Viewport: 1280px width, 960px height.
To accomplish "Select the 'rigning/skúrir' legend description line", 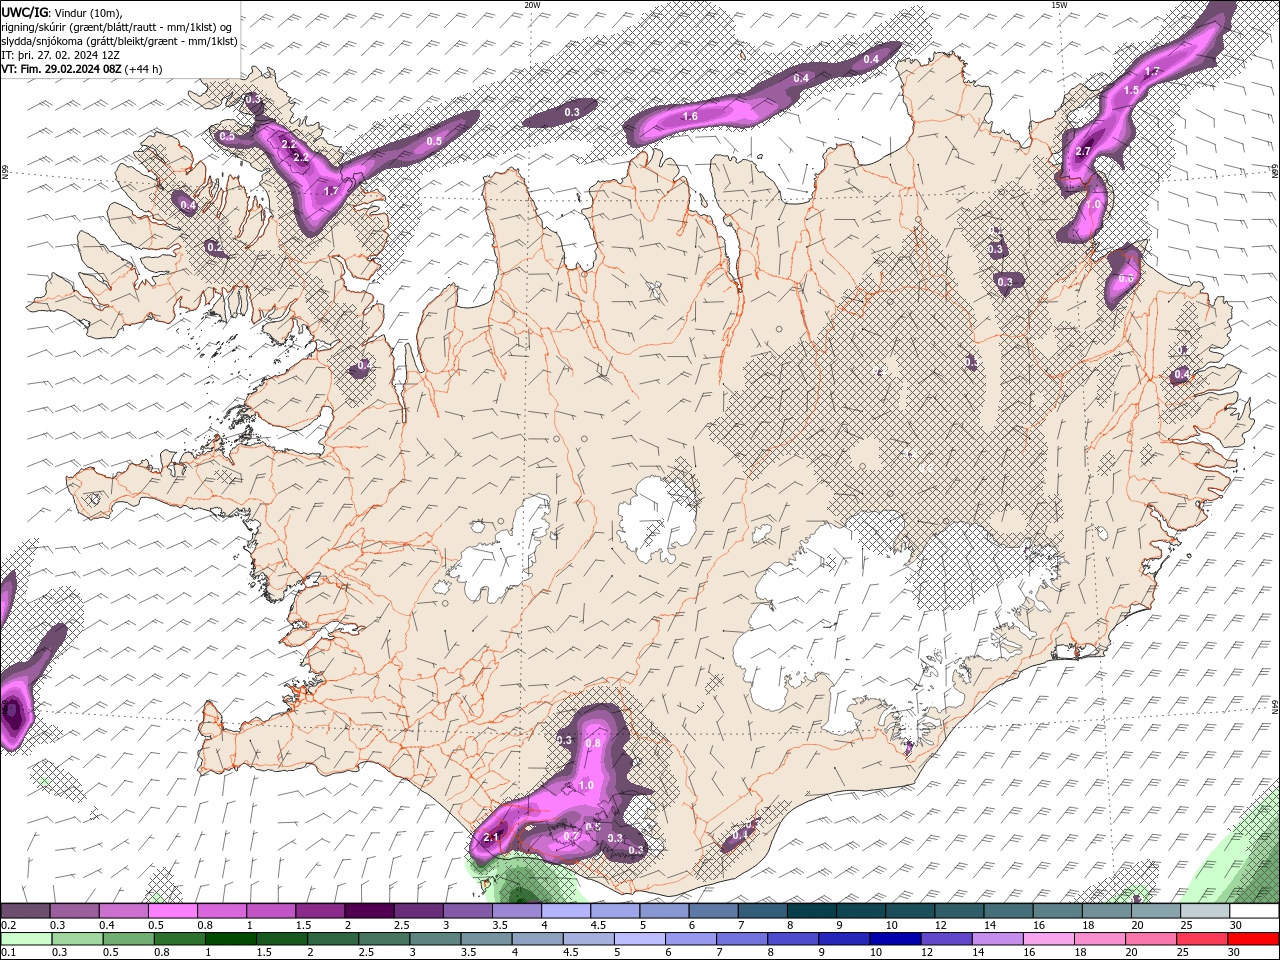I will tap(118, 27).
